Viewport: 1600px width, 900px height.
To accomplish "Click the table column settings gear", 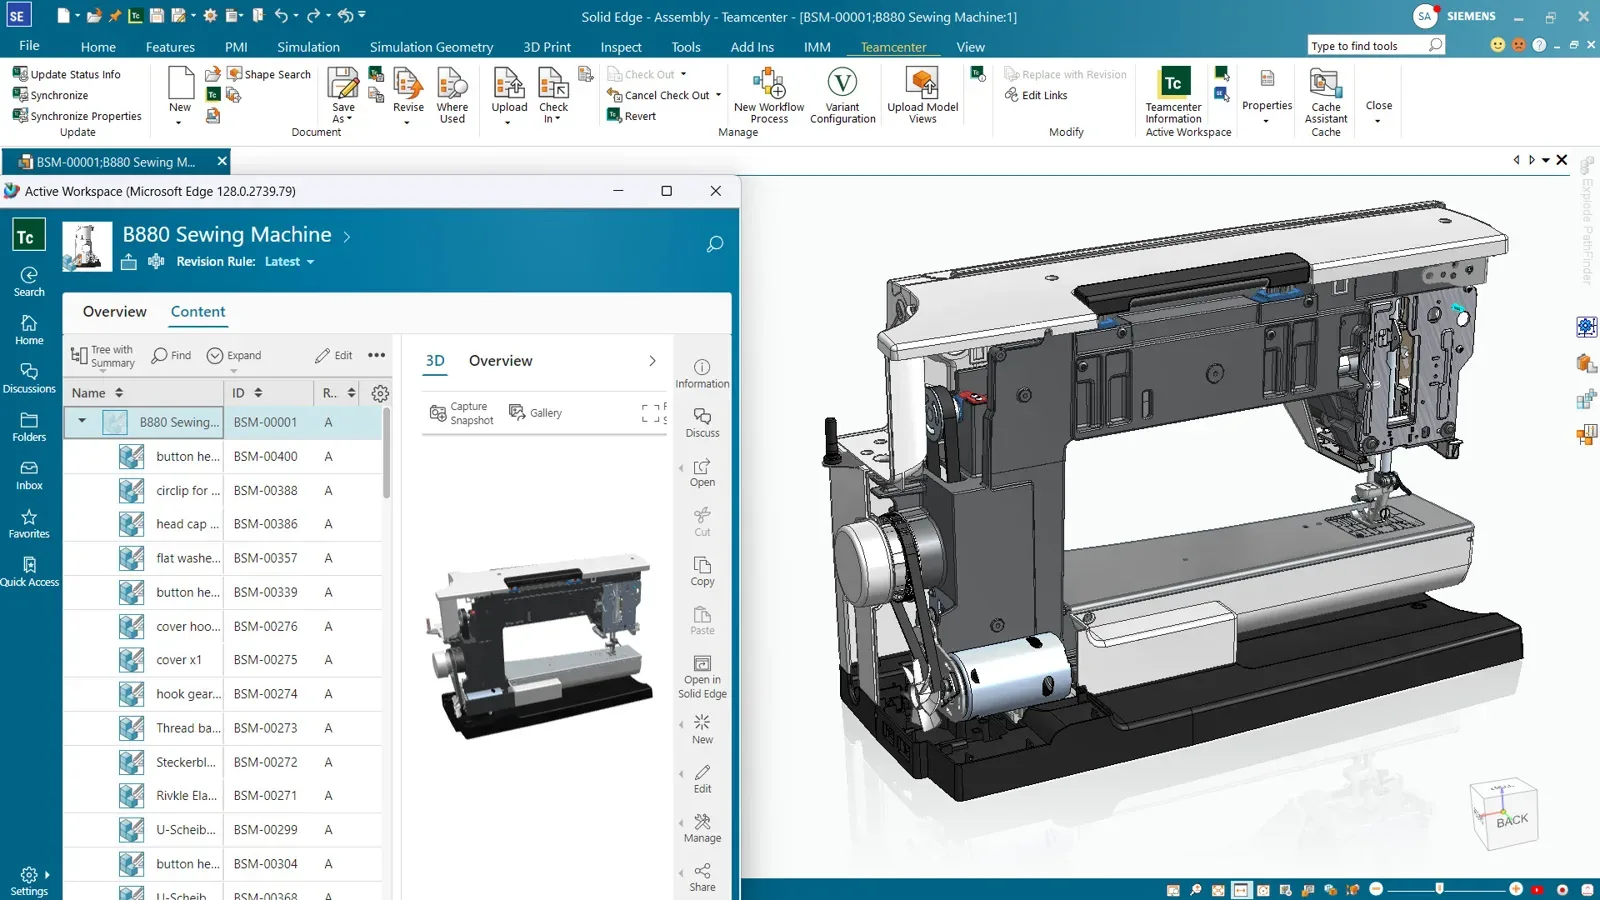I will tap(380, 393).
